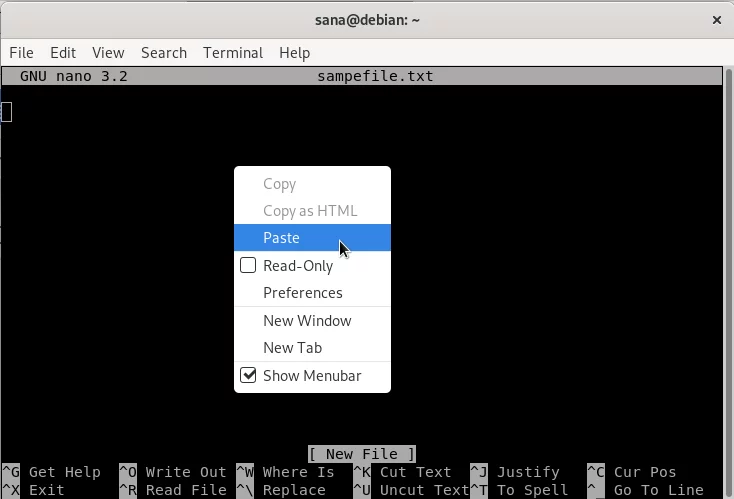Viewport: 734px width, 499px height.
Task: Click the ^X Exit shortcut
Action: tap(33, 490)
